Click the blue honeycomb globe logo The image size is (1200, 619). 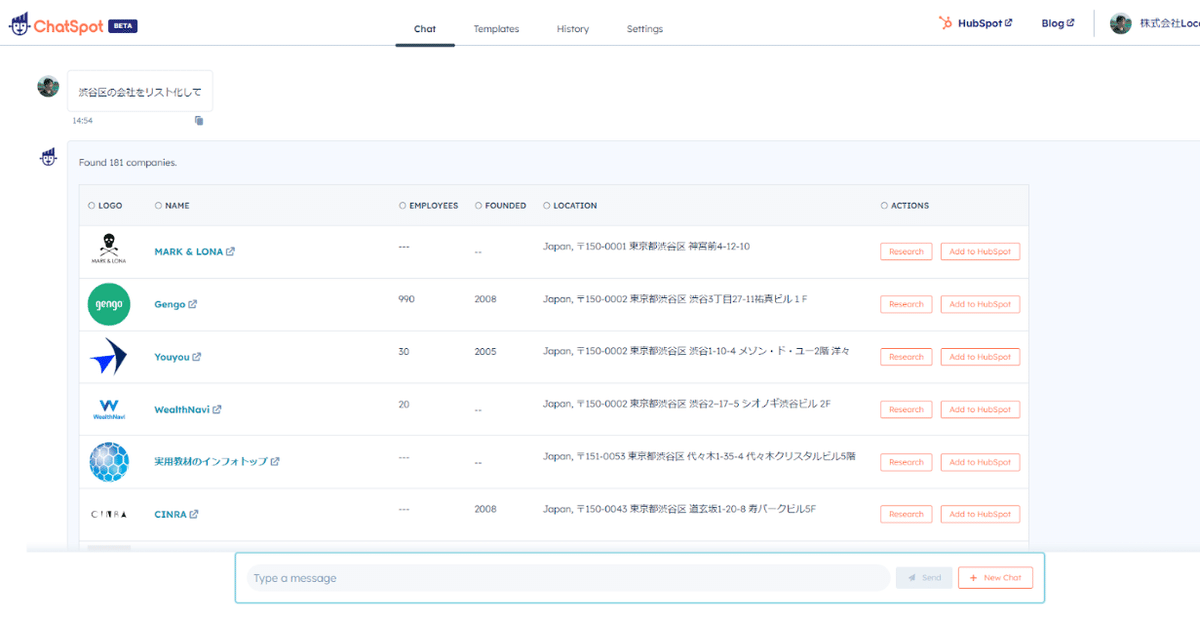point(109,462)
